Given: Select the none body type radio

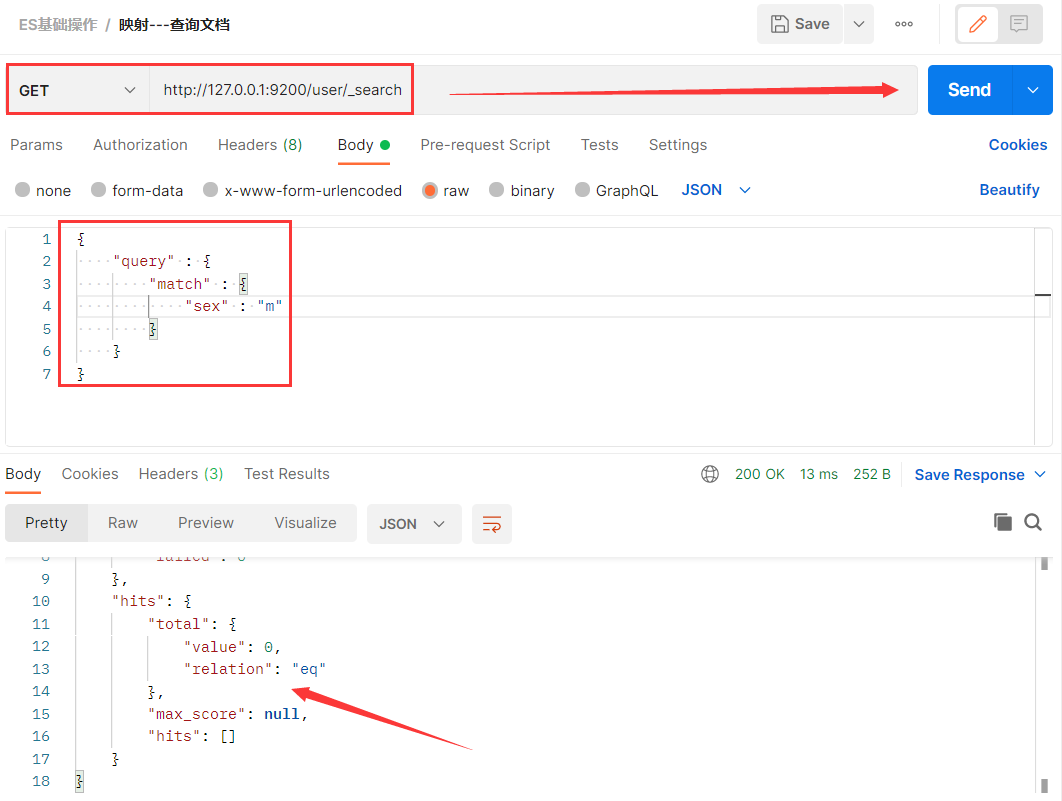Looking at the screenshot, I should [22, 190].
